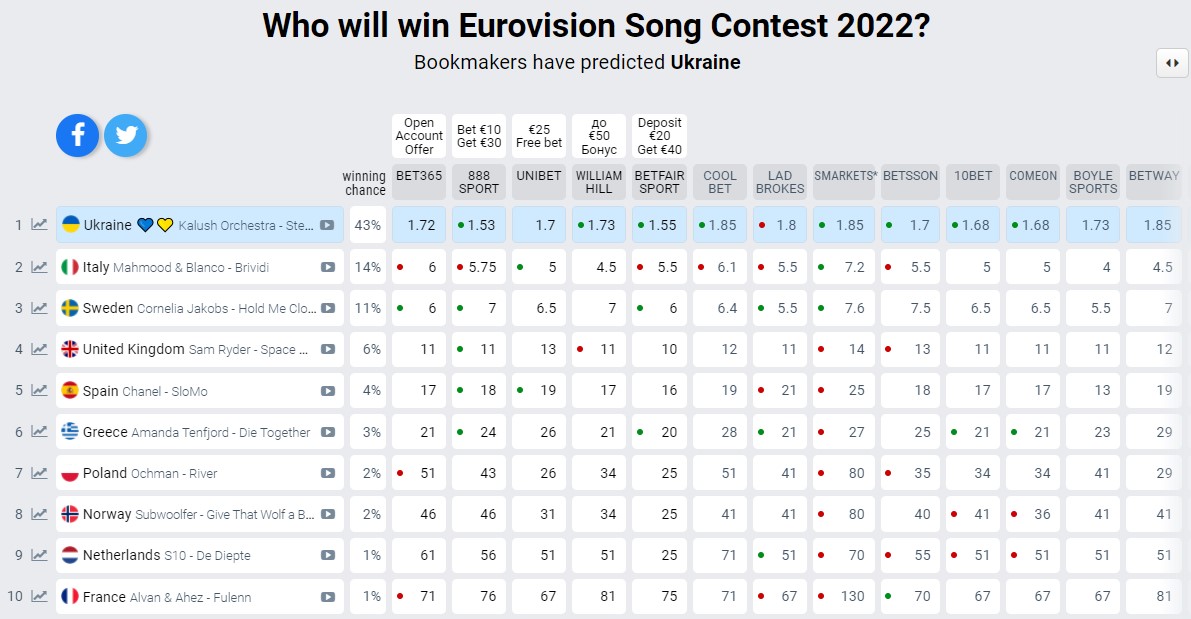The width and height of the screenshot is (1191, 619).
Task: Play the France Fulenn video icon
Action: pyautogui.click(x=327, y=597)
